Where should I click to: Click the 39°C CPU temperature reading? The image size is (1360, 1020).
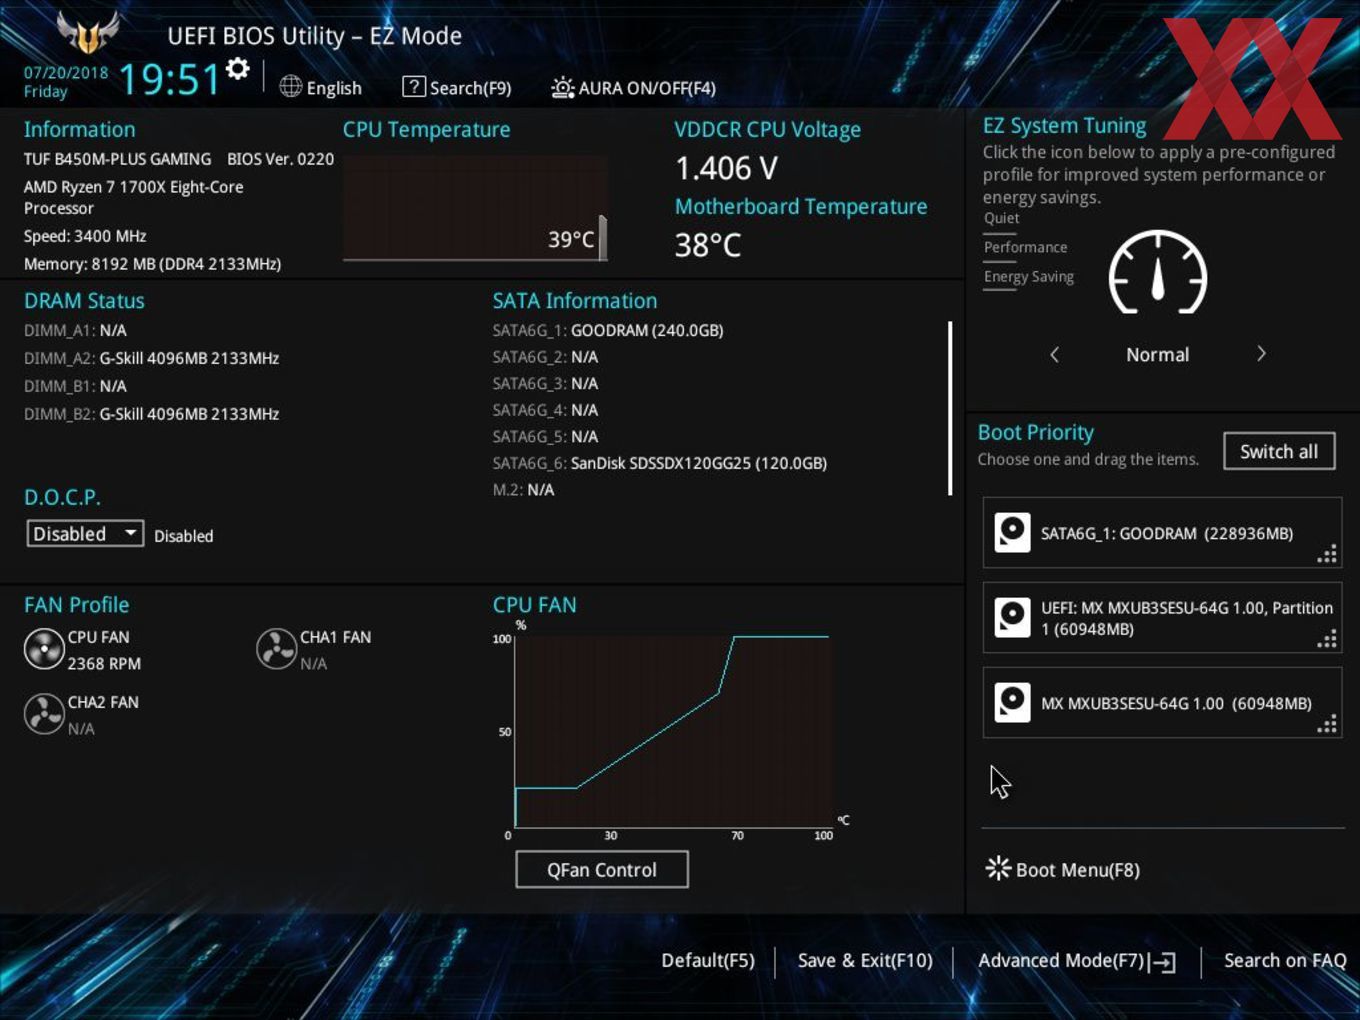point(571,240)
